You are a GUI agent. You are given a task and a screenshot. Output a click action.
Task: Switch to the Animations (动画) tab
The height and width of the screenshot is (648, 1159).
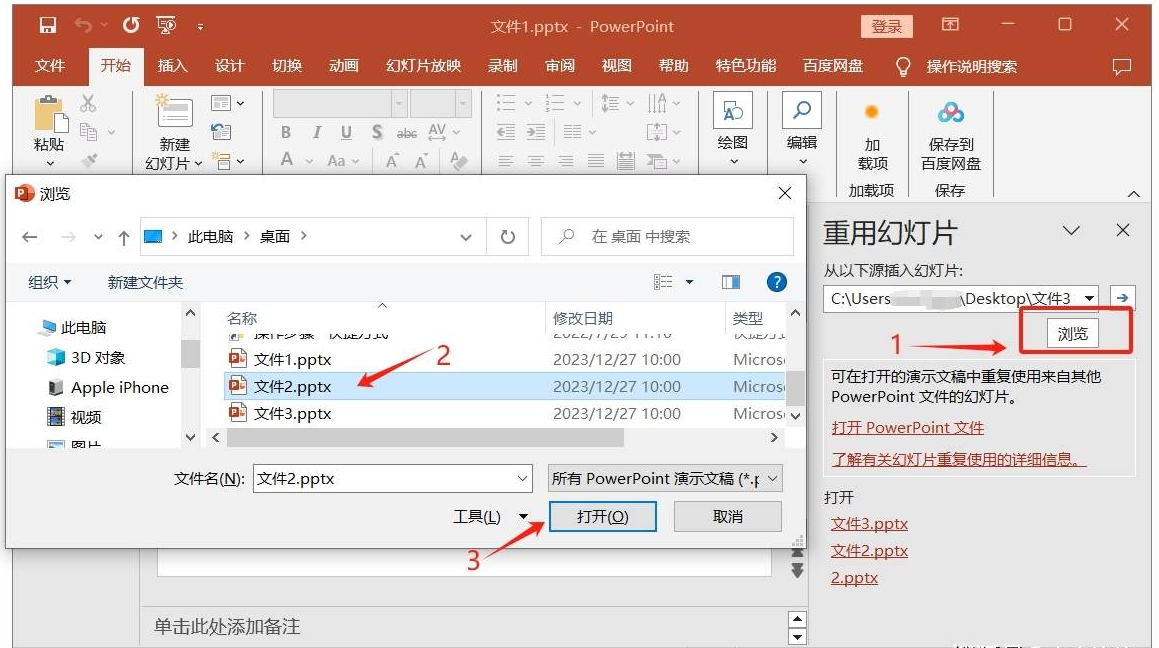point(344,66)
